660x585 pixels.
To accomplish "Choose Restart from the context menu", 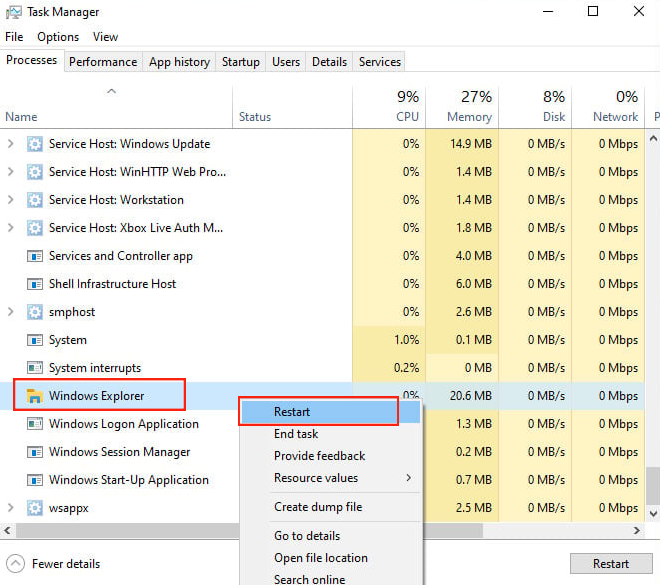I will coord(292,411).
